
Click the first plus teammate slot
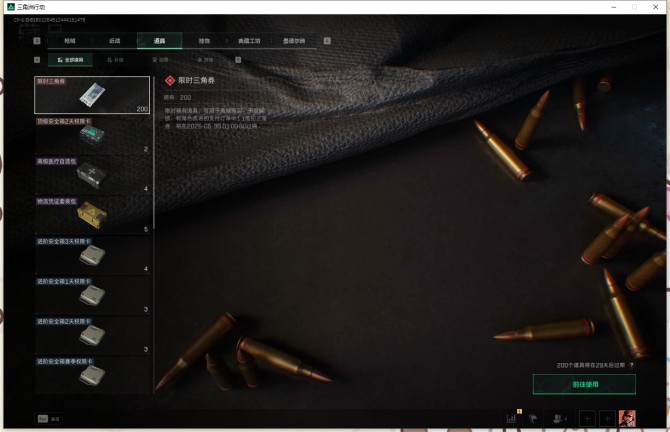[587, 419]
